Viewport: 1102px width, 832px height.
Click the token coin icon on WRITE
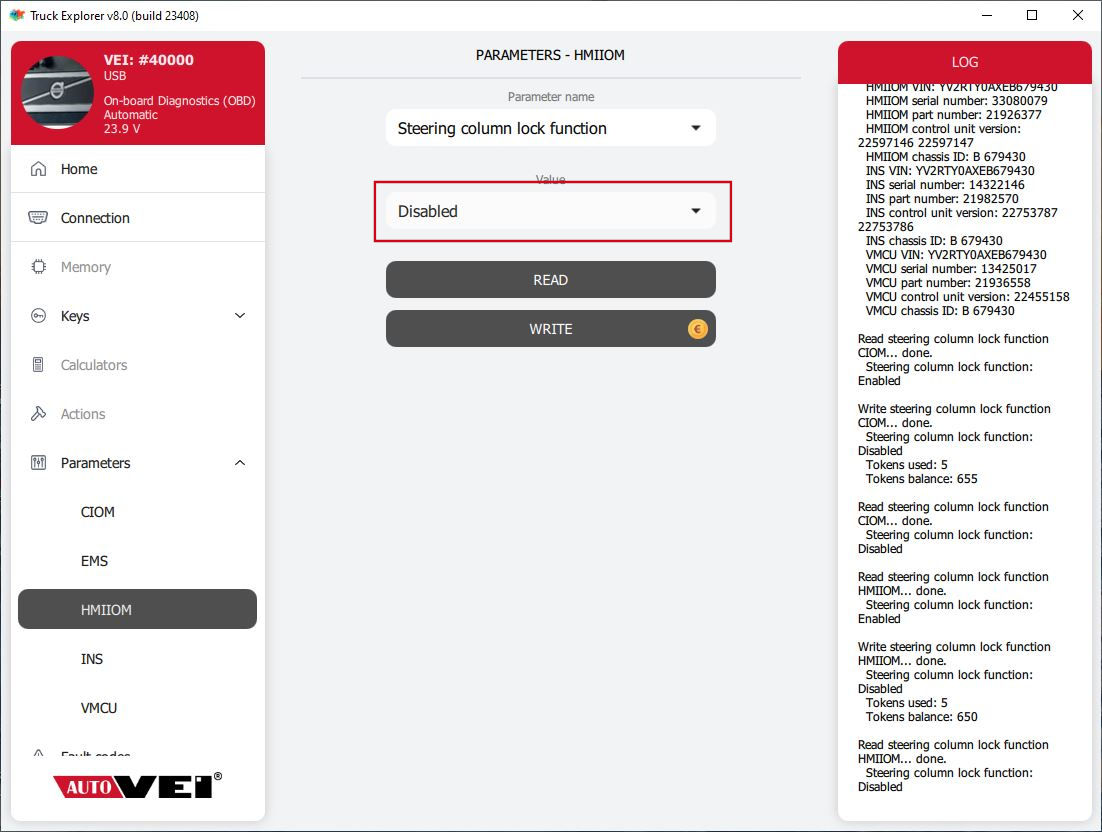pyautogui.click(x=697, y=329)
